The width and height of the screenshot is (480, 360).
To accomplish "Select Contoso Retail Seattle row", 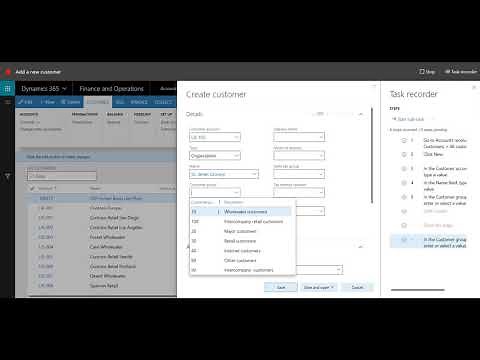I will coord(102,257).
